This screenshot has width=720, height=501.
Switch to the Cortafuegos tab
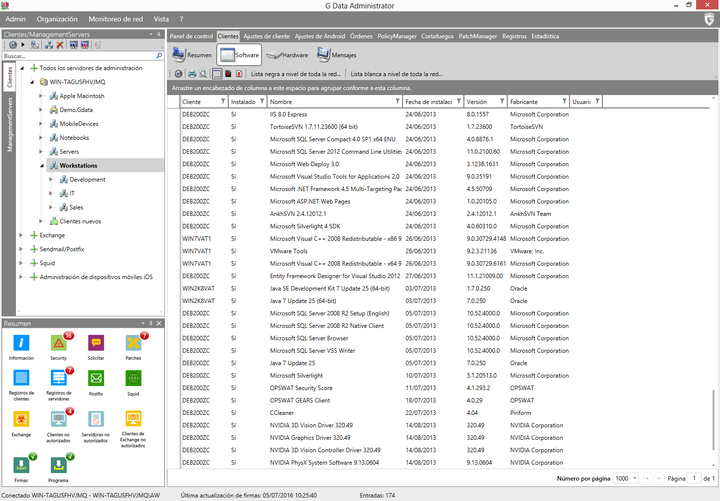click(437, 36)
